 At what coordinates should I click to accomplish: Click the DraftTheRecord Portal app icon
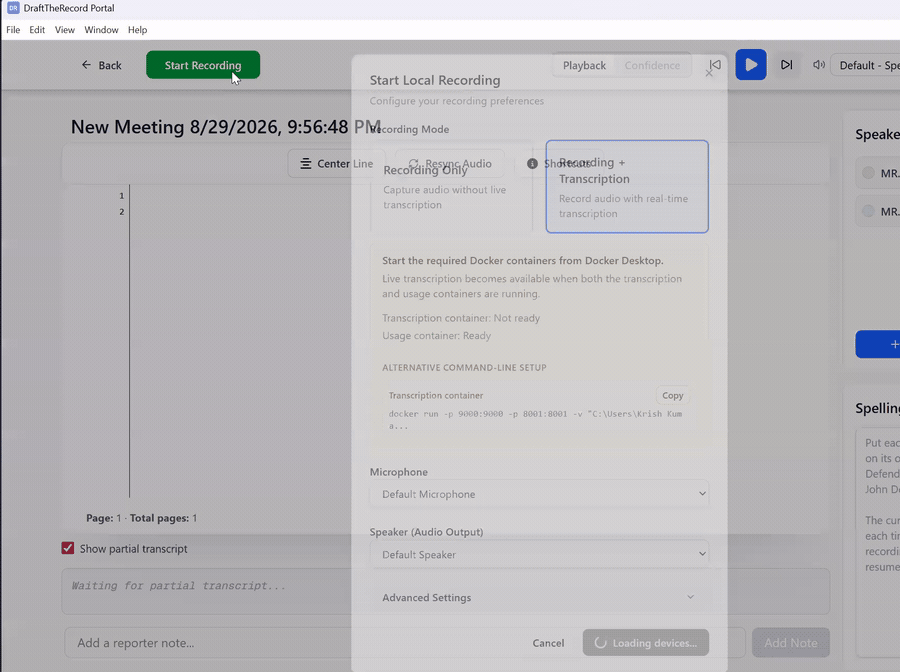coord(13,8)
